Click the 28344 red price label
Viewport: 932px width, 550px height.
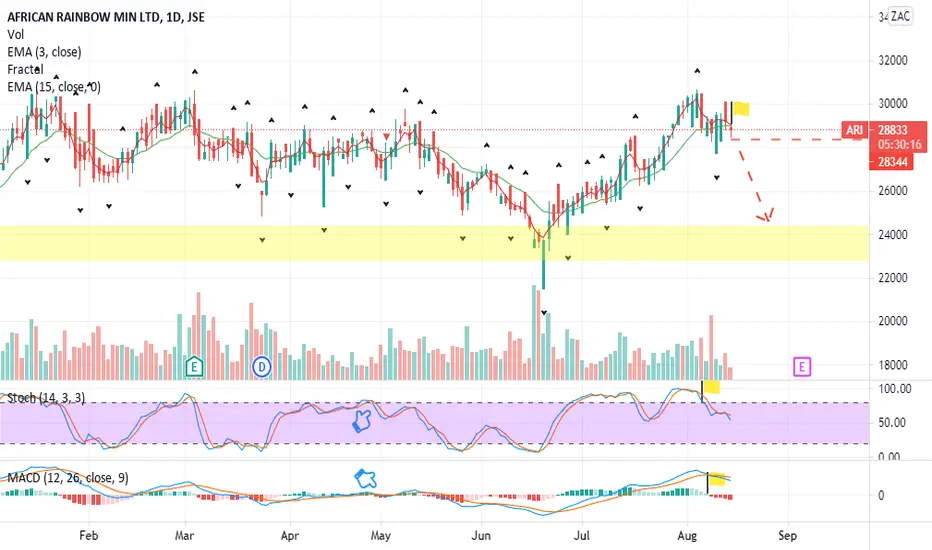(x=893, y=162)
